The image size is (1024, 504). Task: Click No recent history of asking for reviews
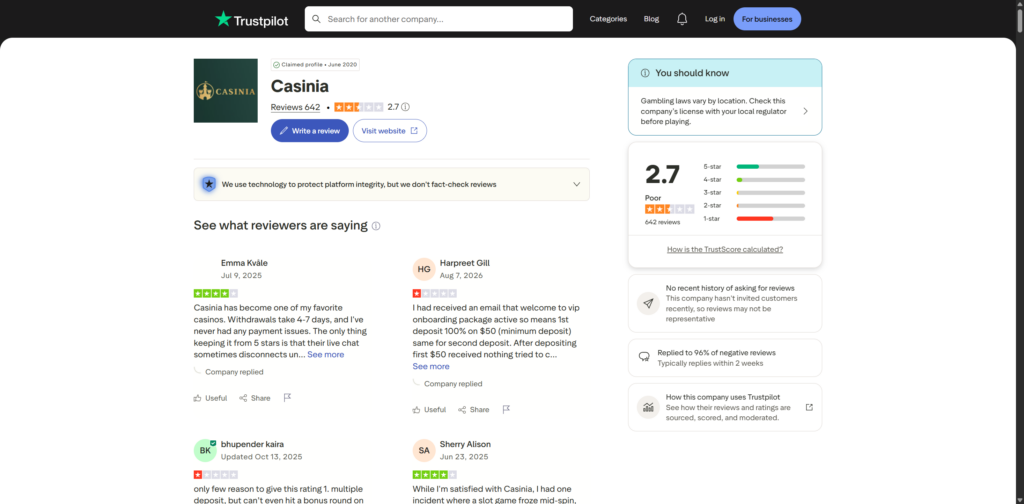(x=730, y=288)
